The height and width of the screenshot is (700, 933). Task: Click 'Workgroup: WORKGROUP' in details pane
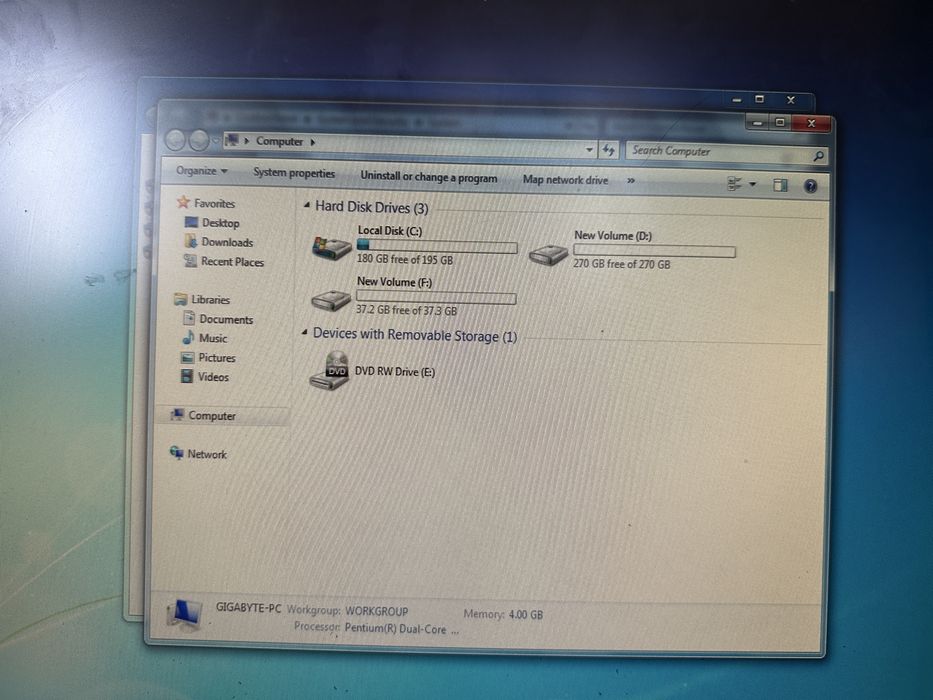[347, 611]
